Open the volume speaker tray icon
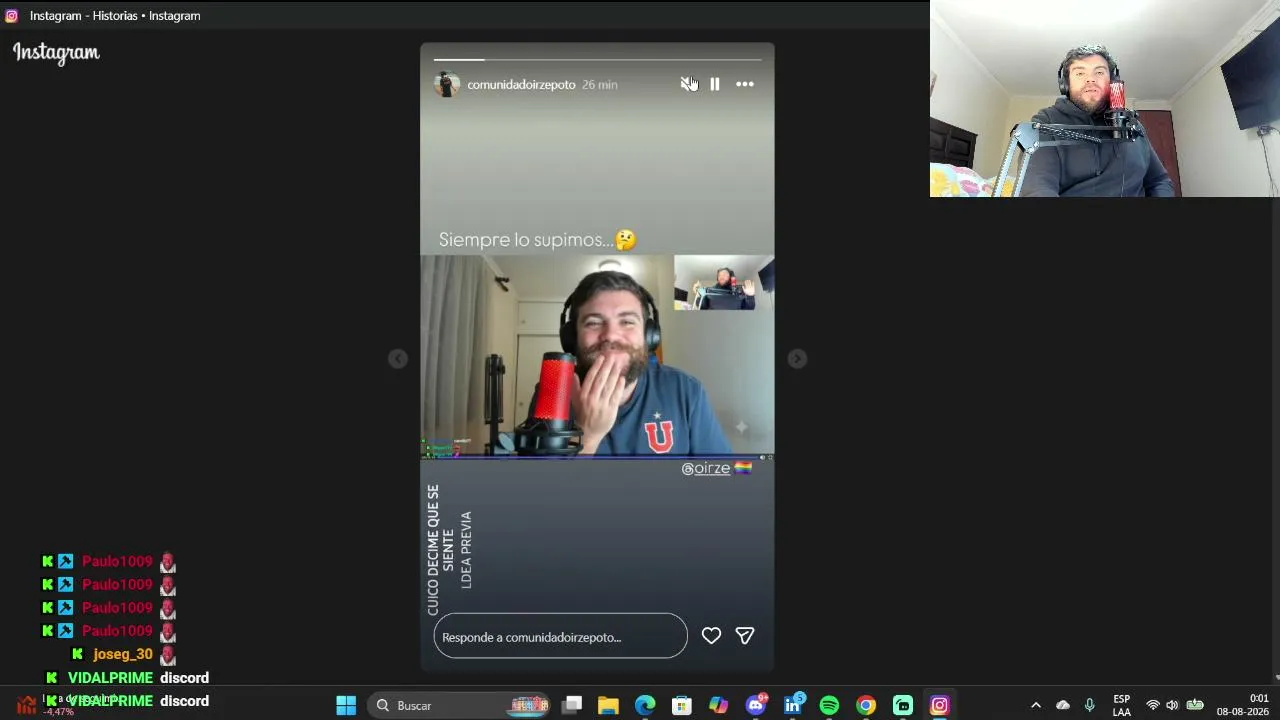 pos(1172,706)
